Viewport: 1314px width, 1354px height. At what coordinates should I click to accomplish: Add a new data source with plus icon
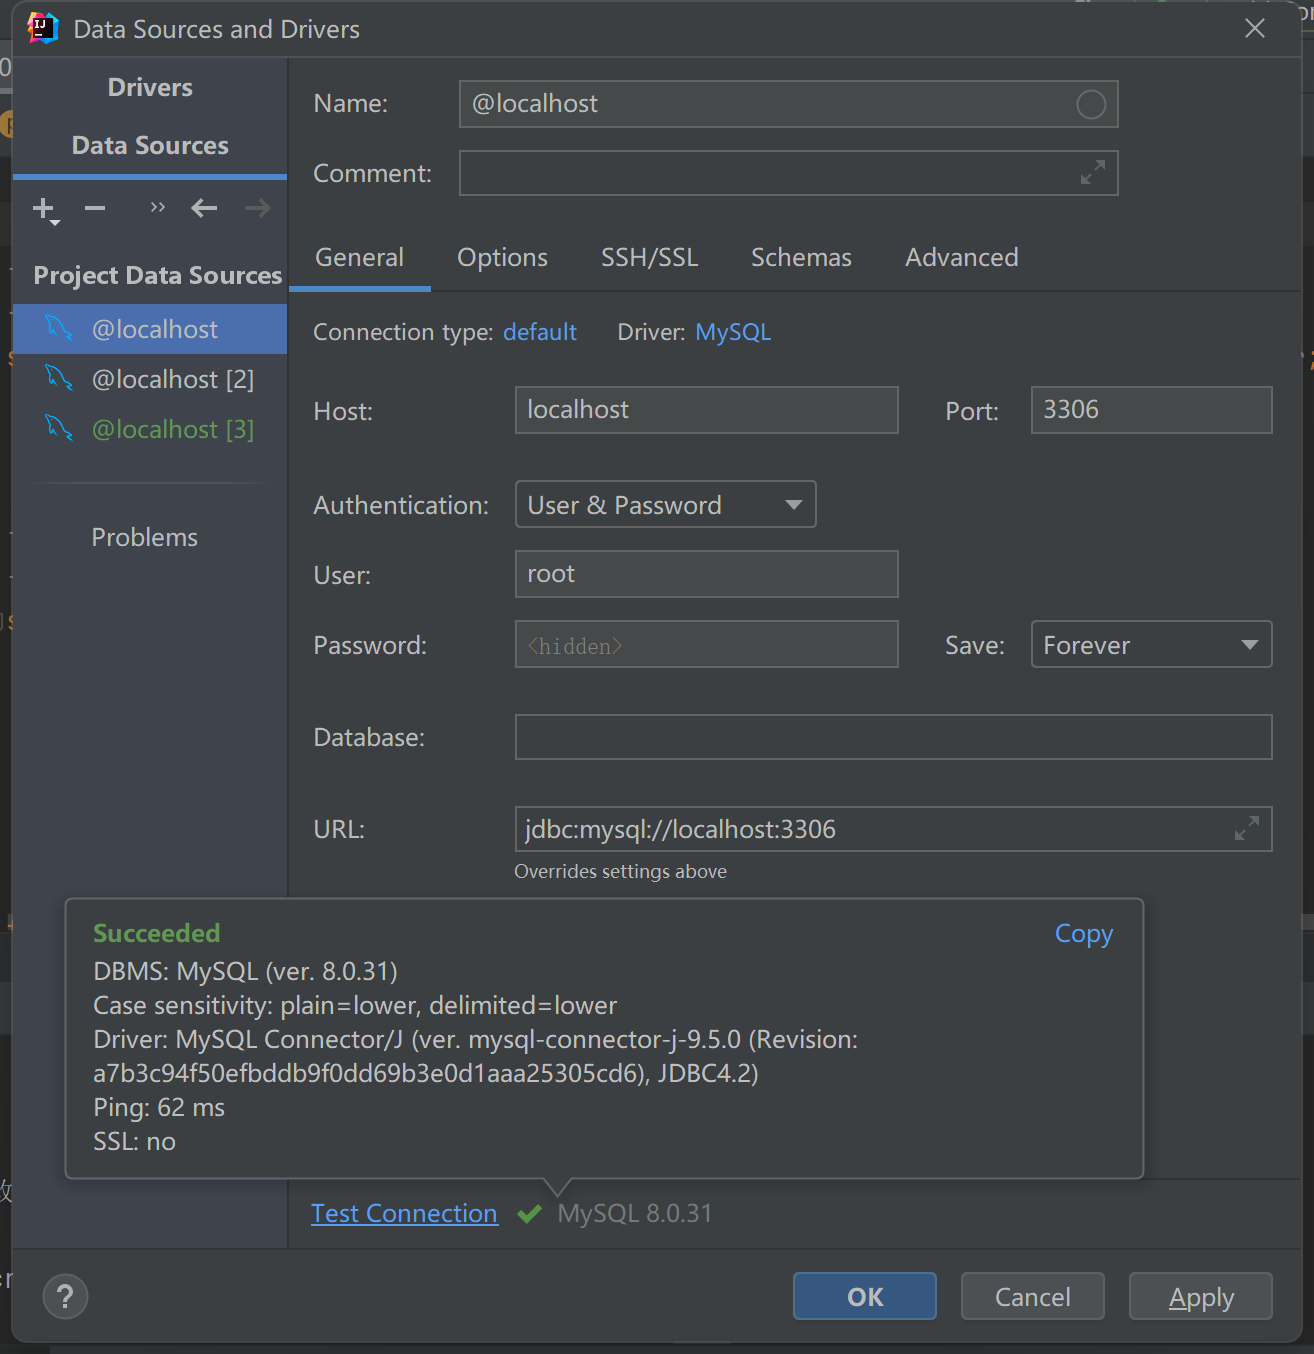coord(45,209)
